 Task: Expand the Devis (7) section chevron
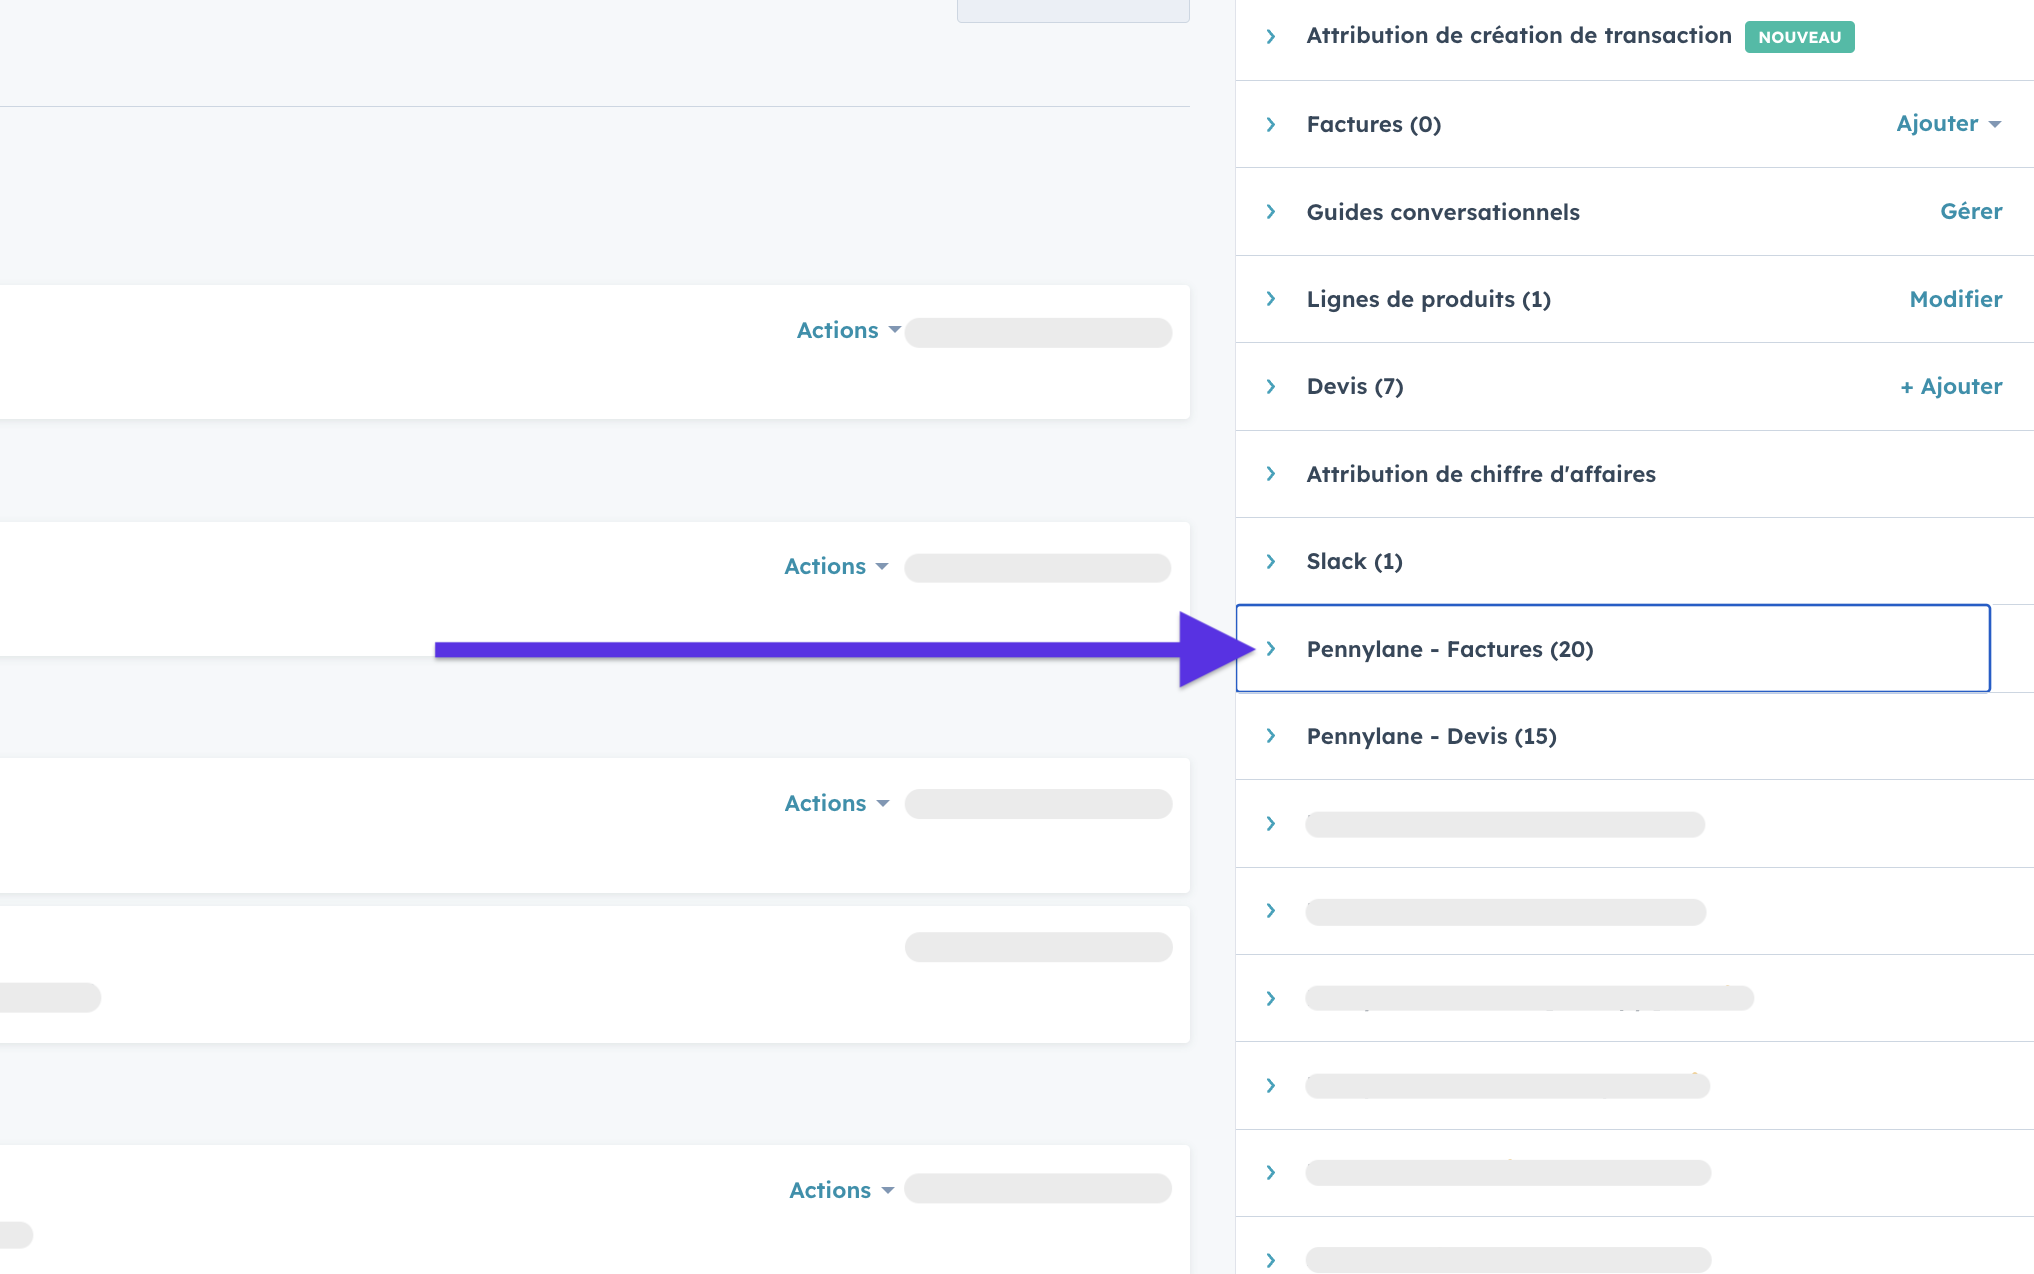[1271, 386]
